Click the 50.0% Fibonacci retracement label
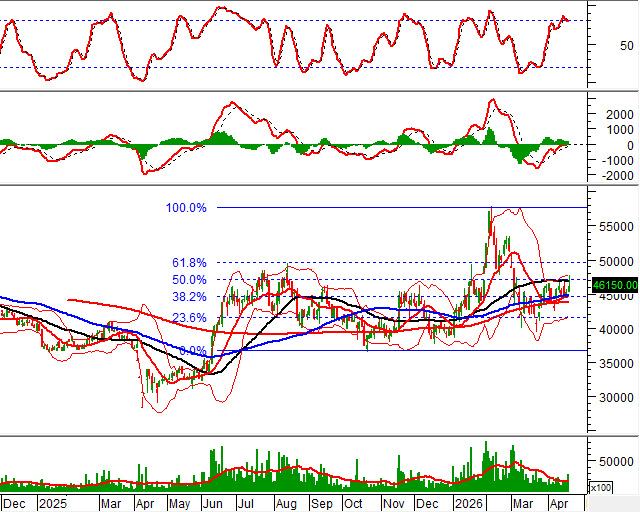 (189, 280)
